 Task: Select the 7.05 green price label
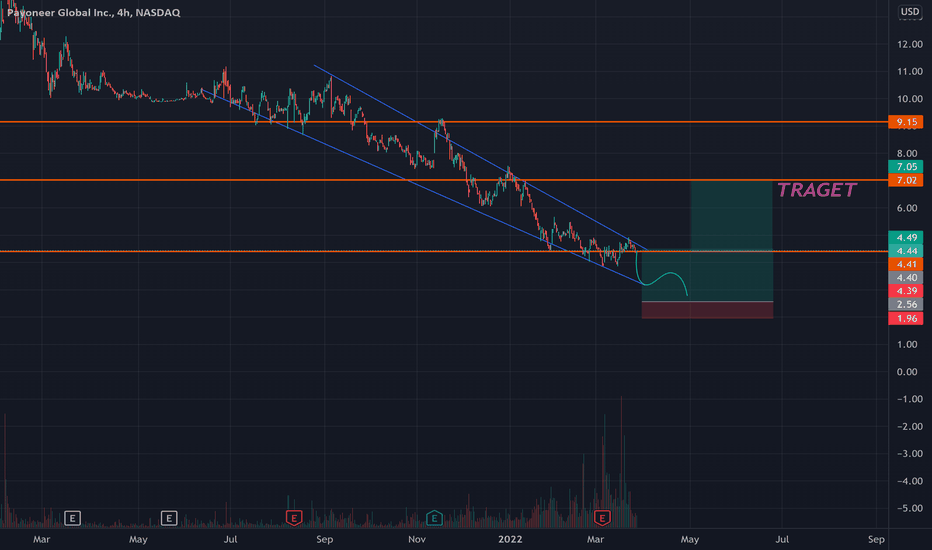906,167
